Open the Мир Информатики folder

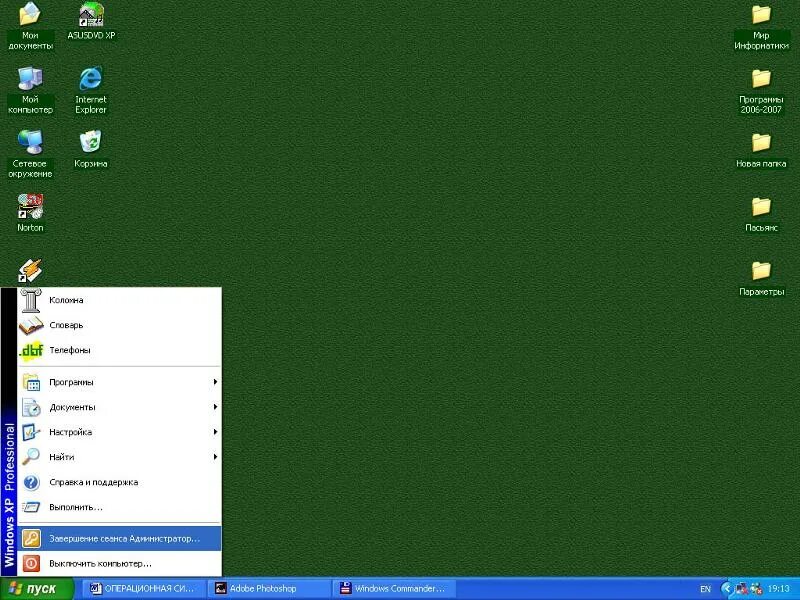[761, 27]
